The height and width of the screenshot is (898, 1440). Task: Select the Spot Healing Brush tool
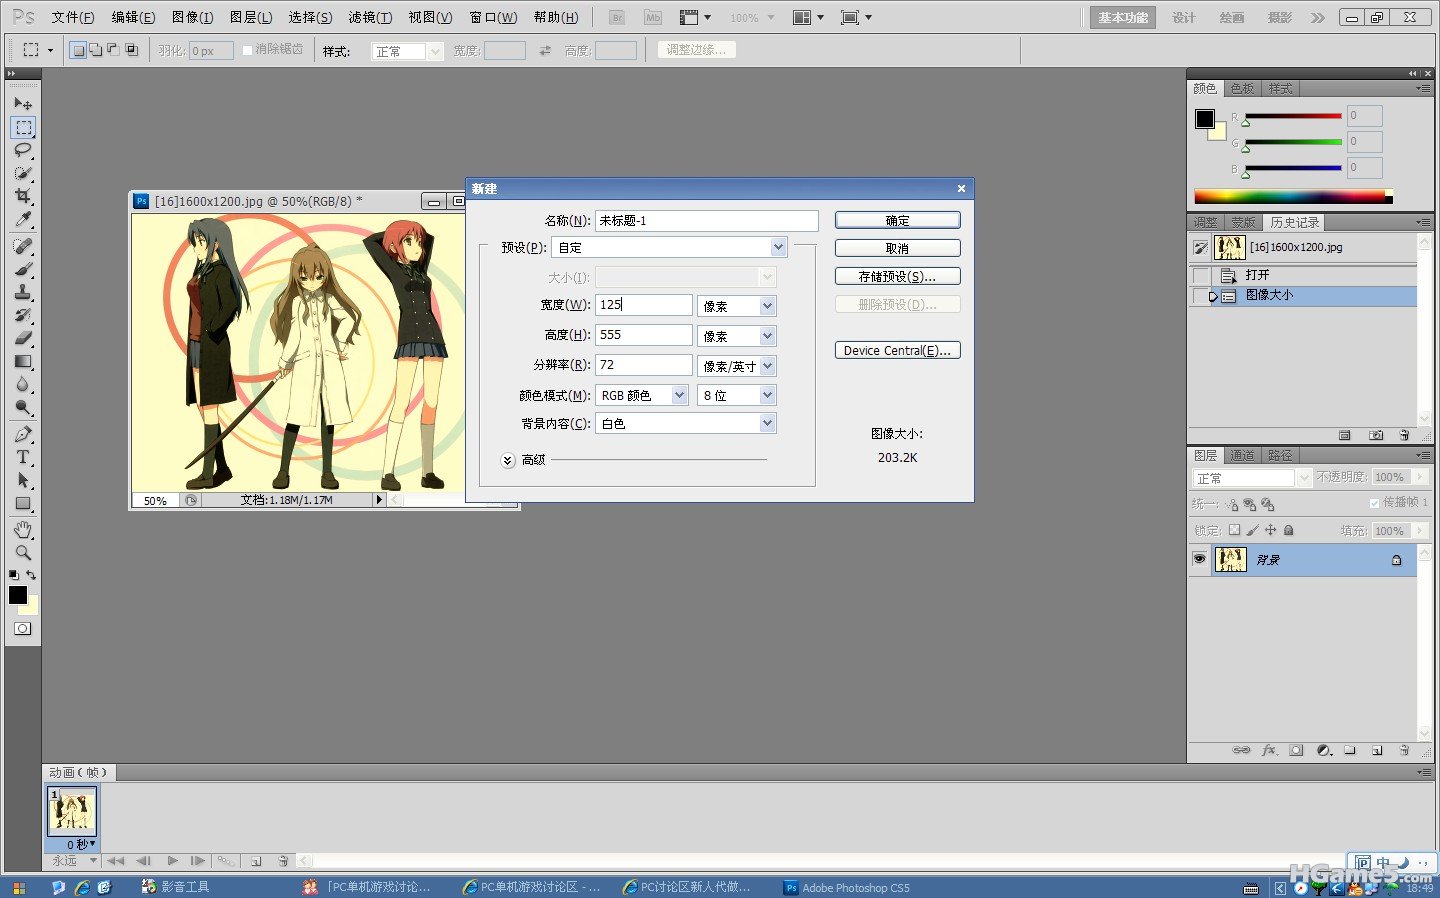[x=23, y=246]
